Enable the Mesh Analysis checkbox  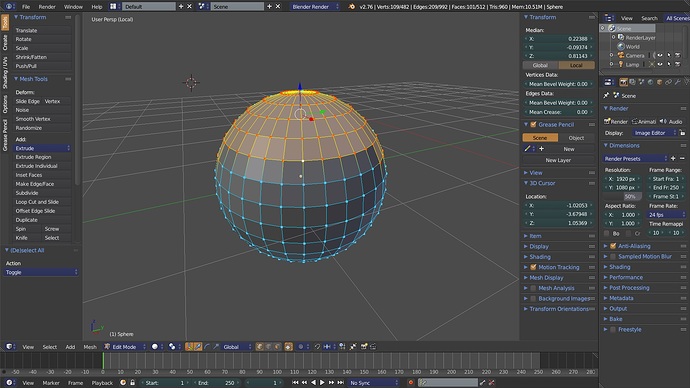(x=533, y=288)
